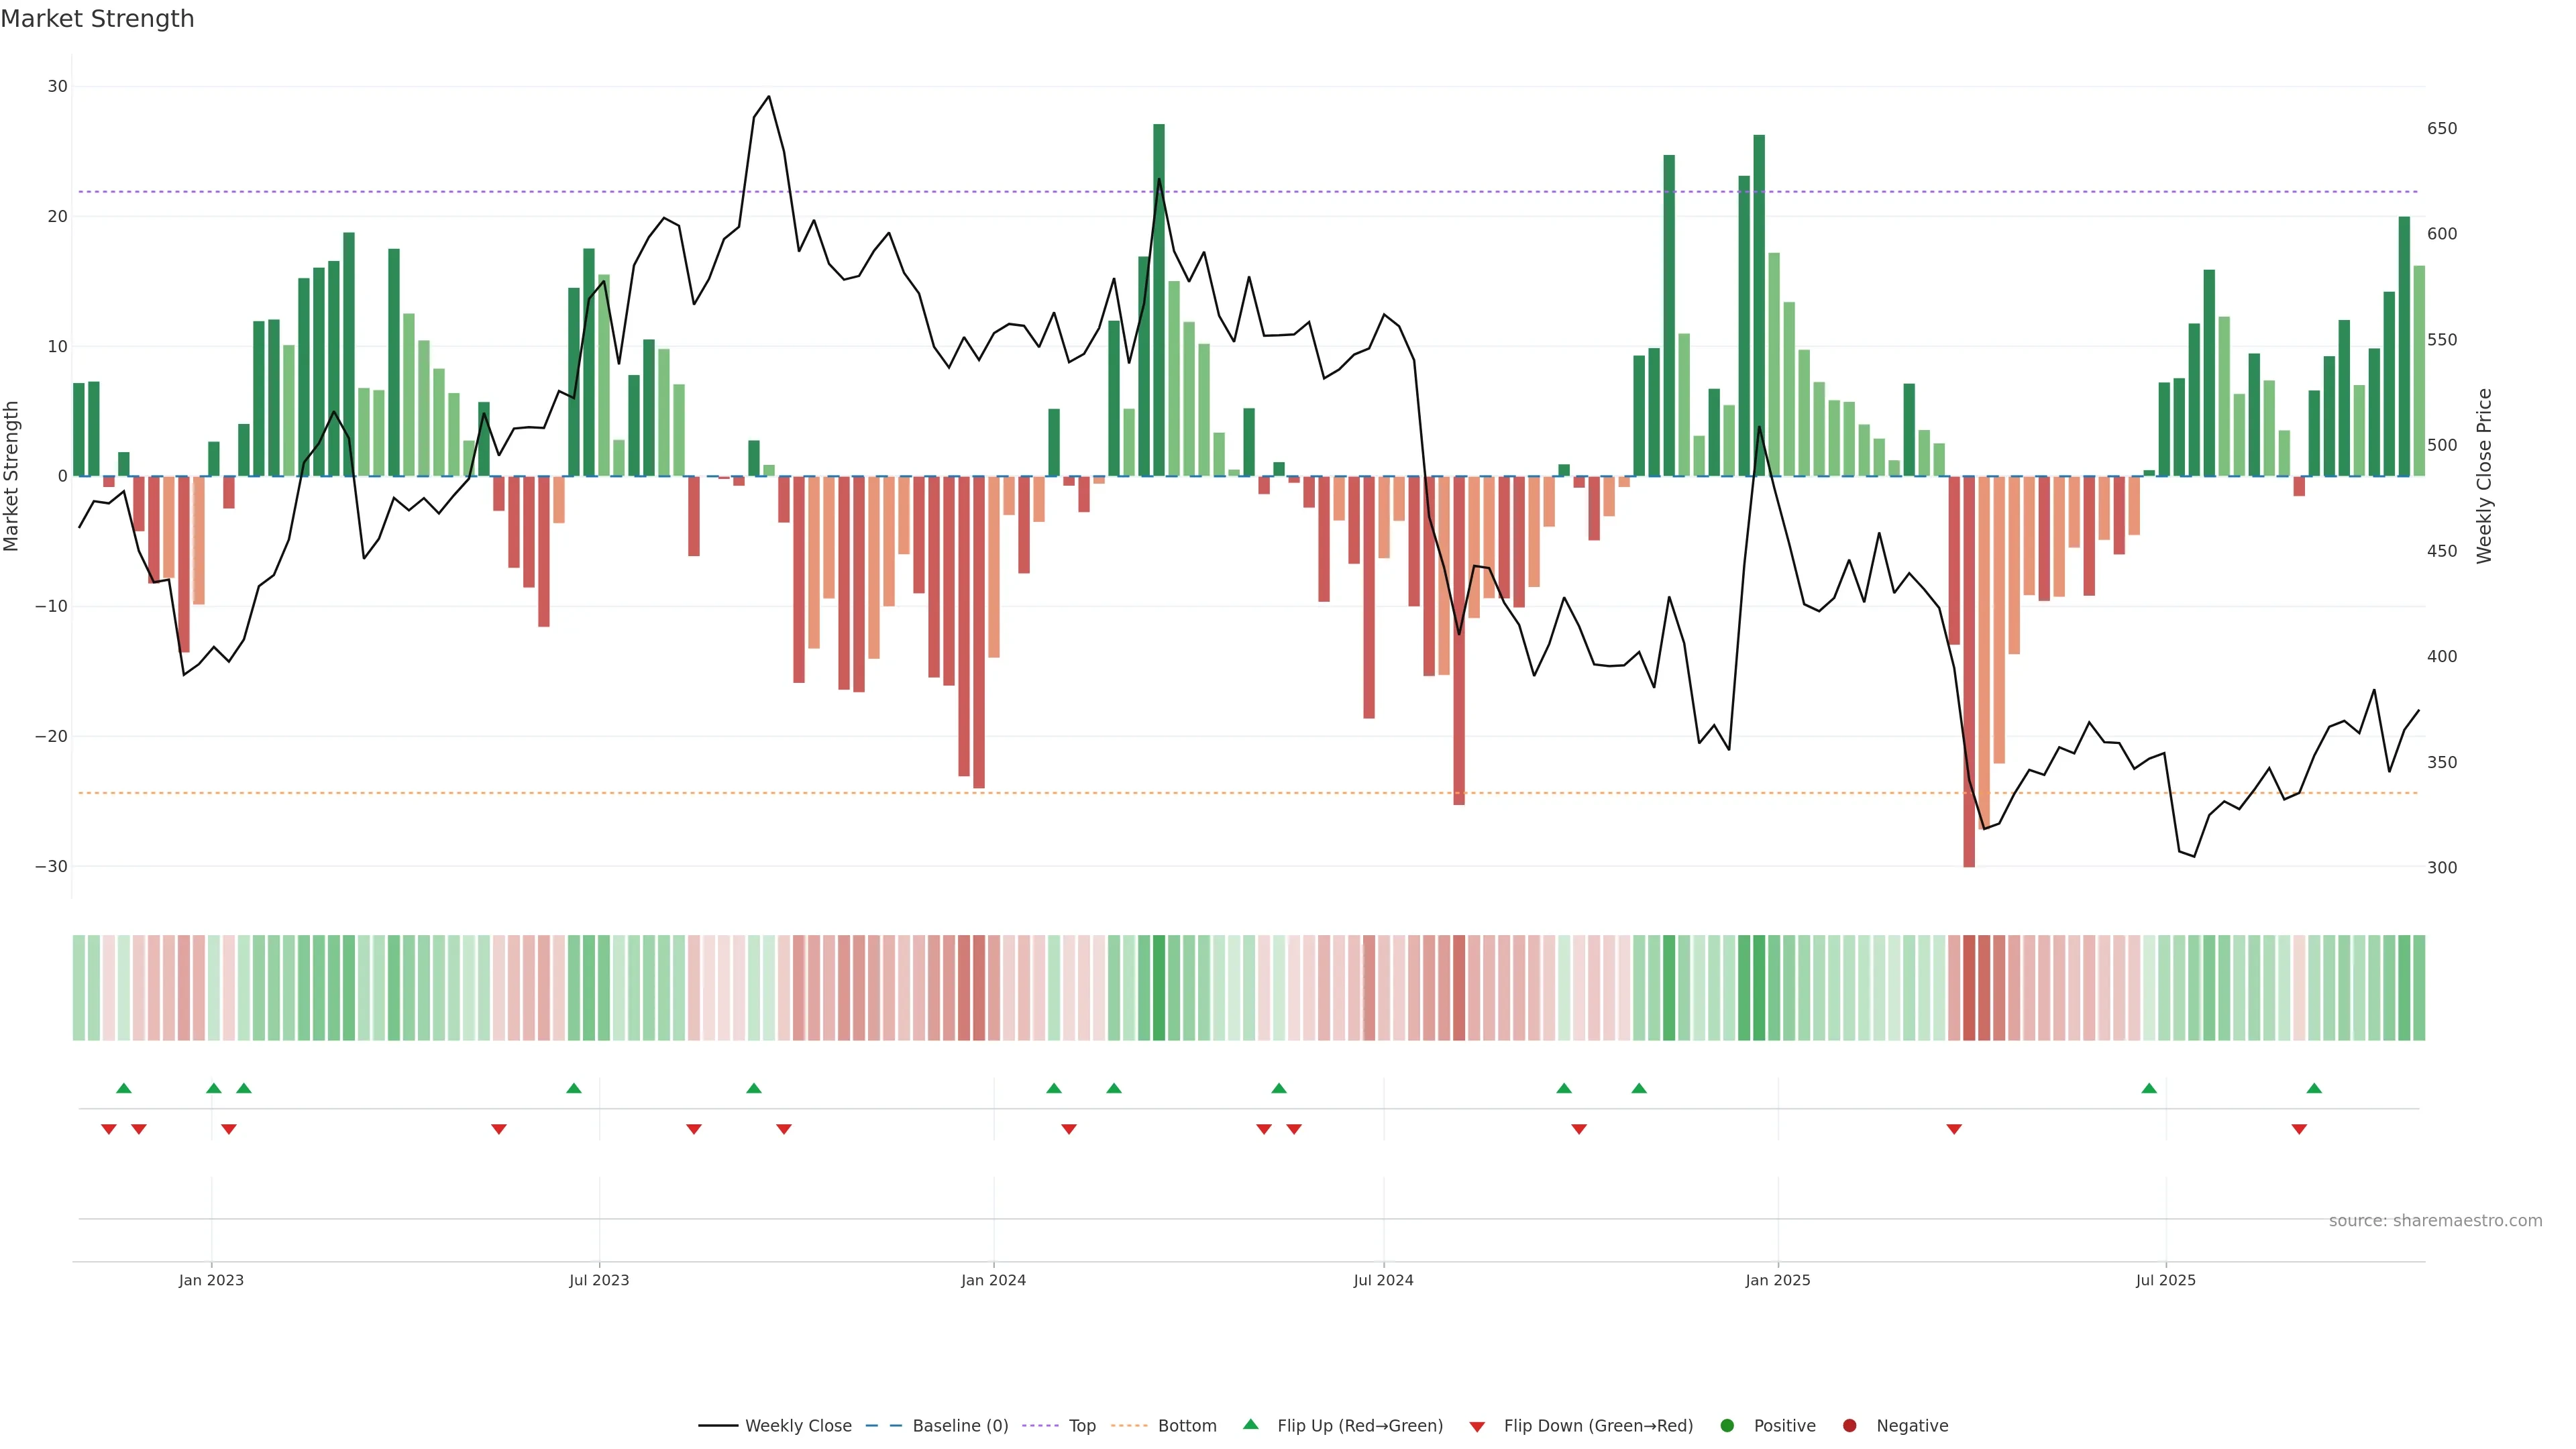
Task: Click the last green flip-up triangle marker
Action: click(2314, 1088)
